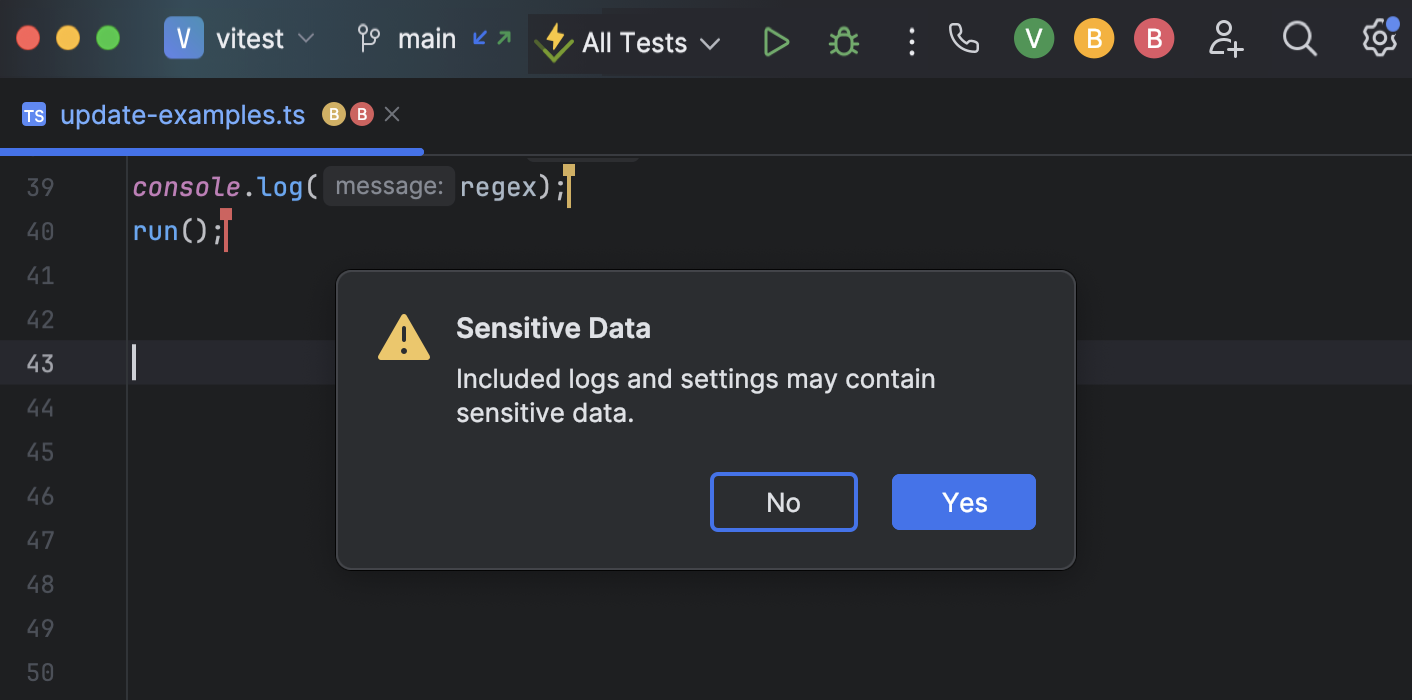This screenshot has width=1412, height=700.
Task: Click the green V participant avatar
Action: (x=1034, y=39)
